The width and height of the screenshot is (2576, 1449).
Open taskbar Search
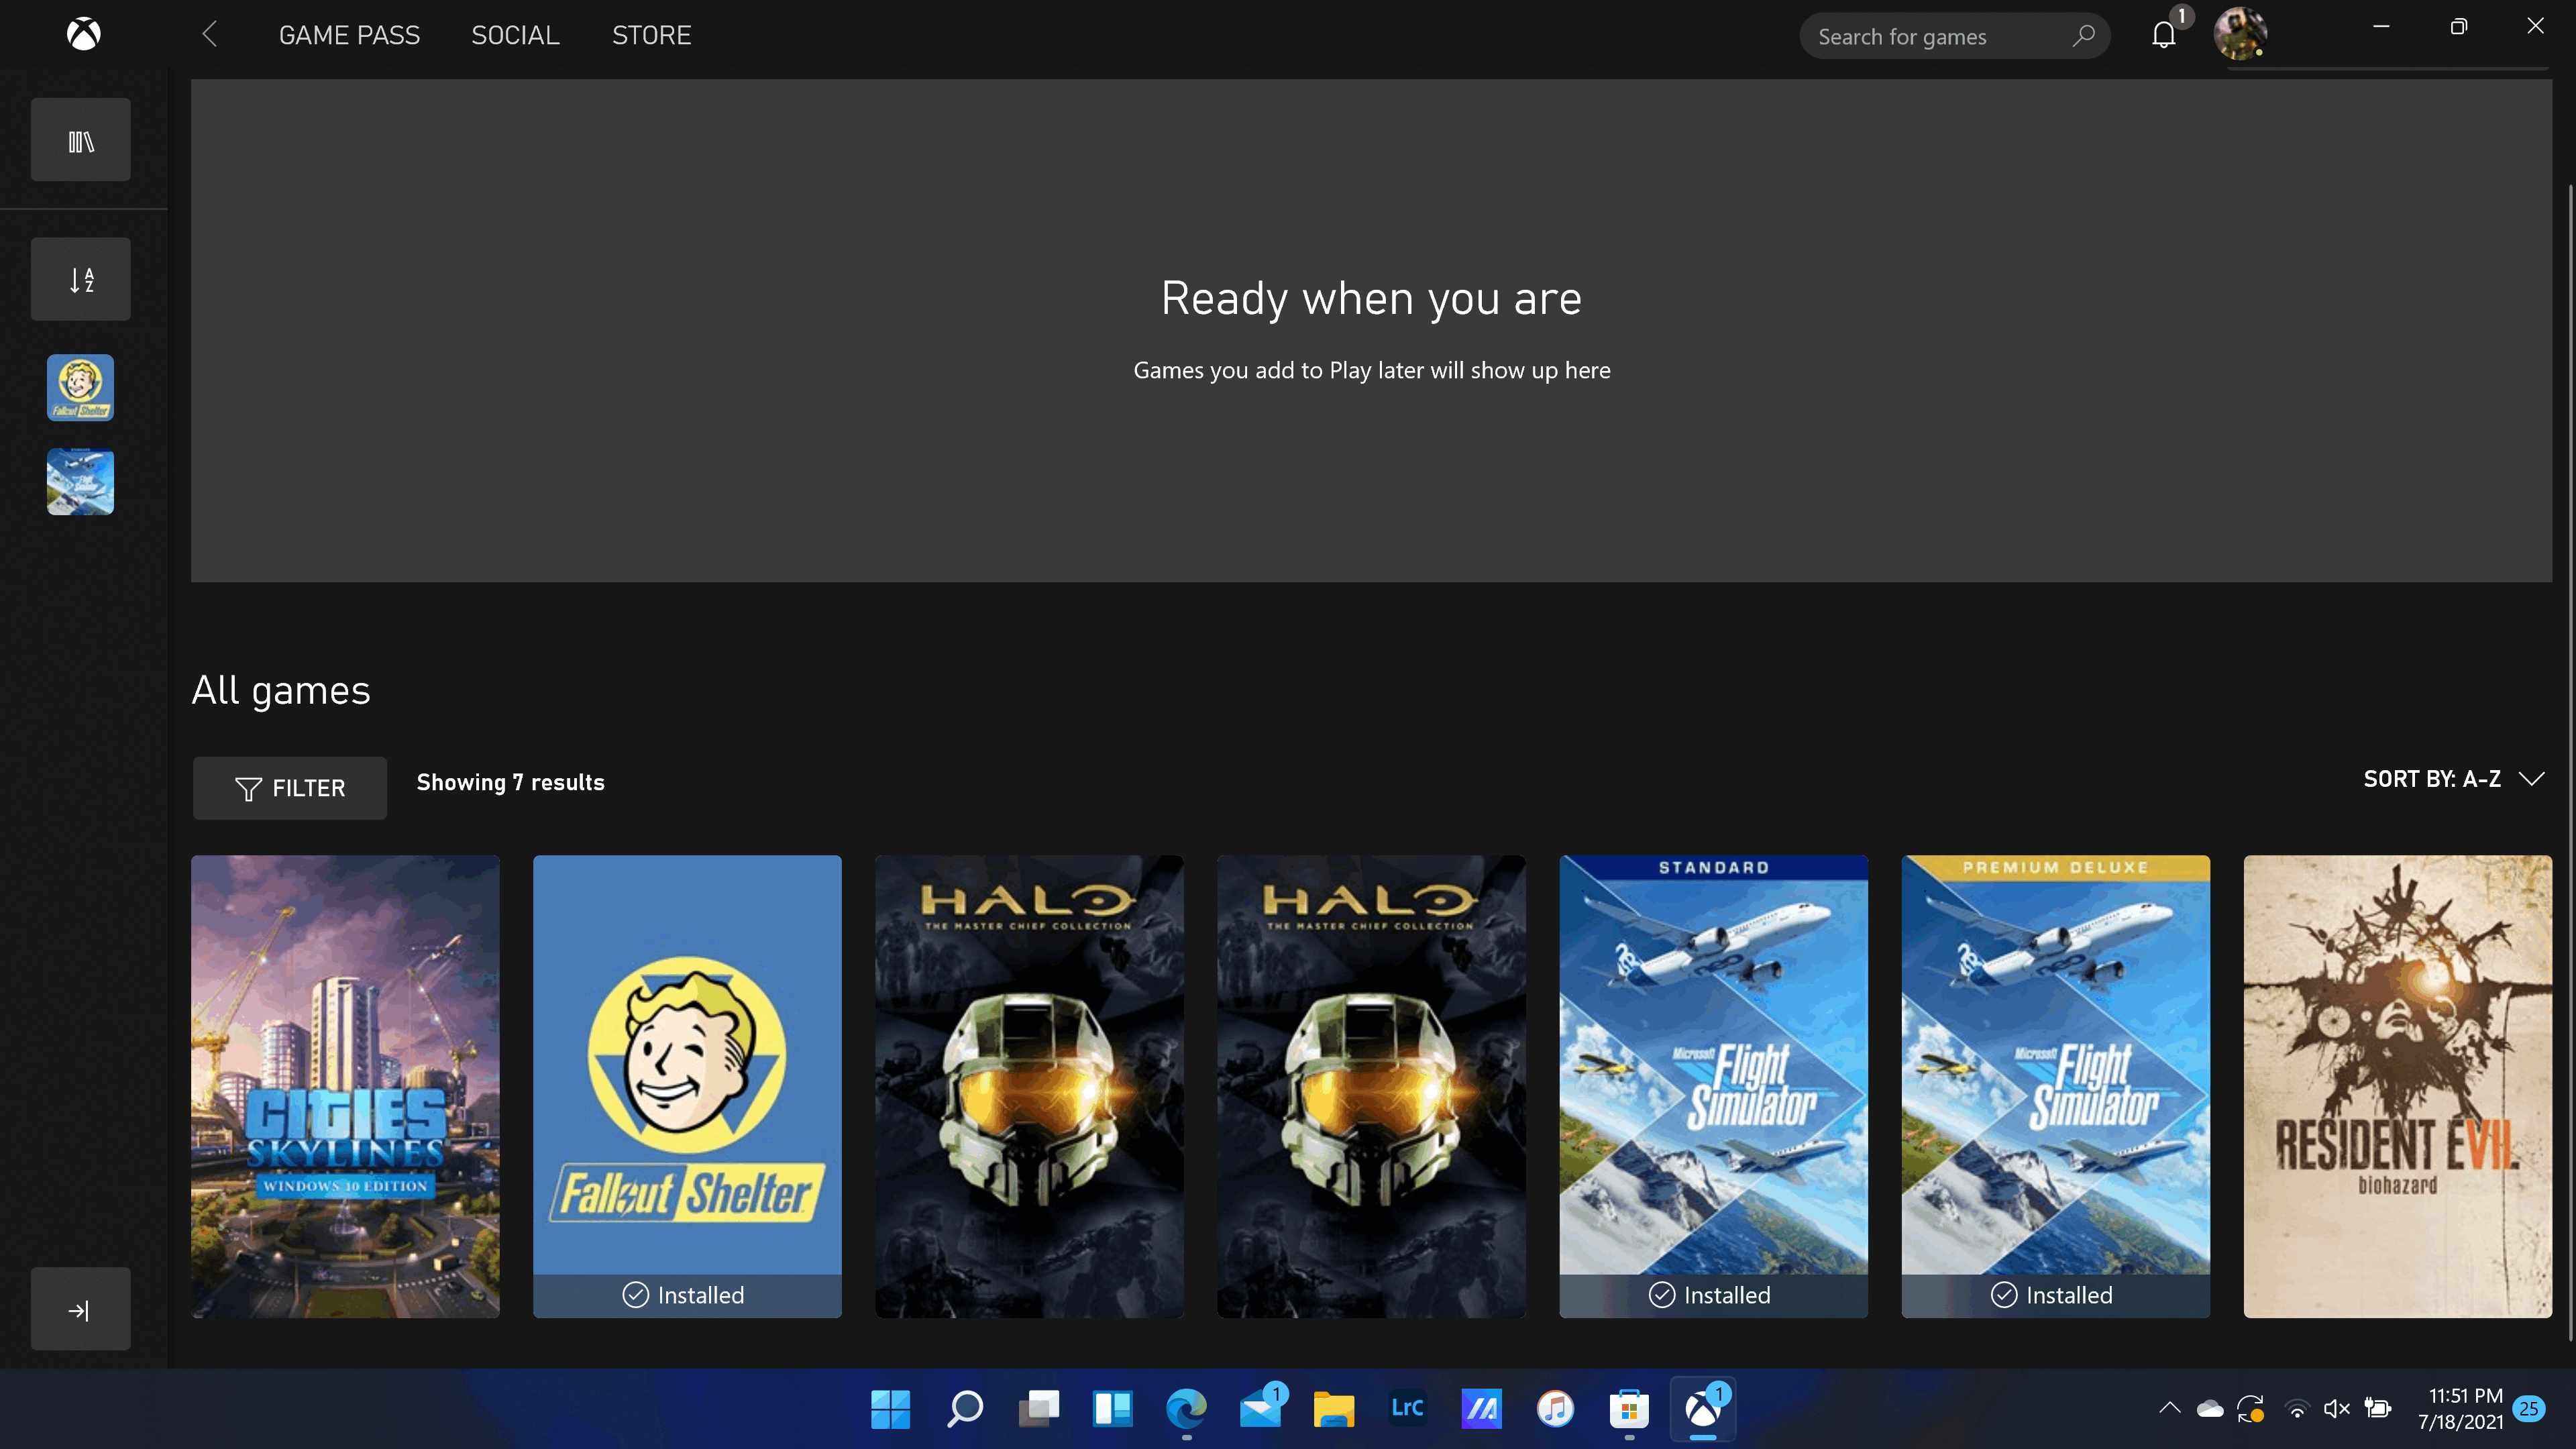point(964,1409)
